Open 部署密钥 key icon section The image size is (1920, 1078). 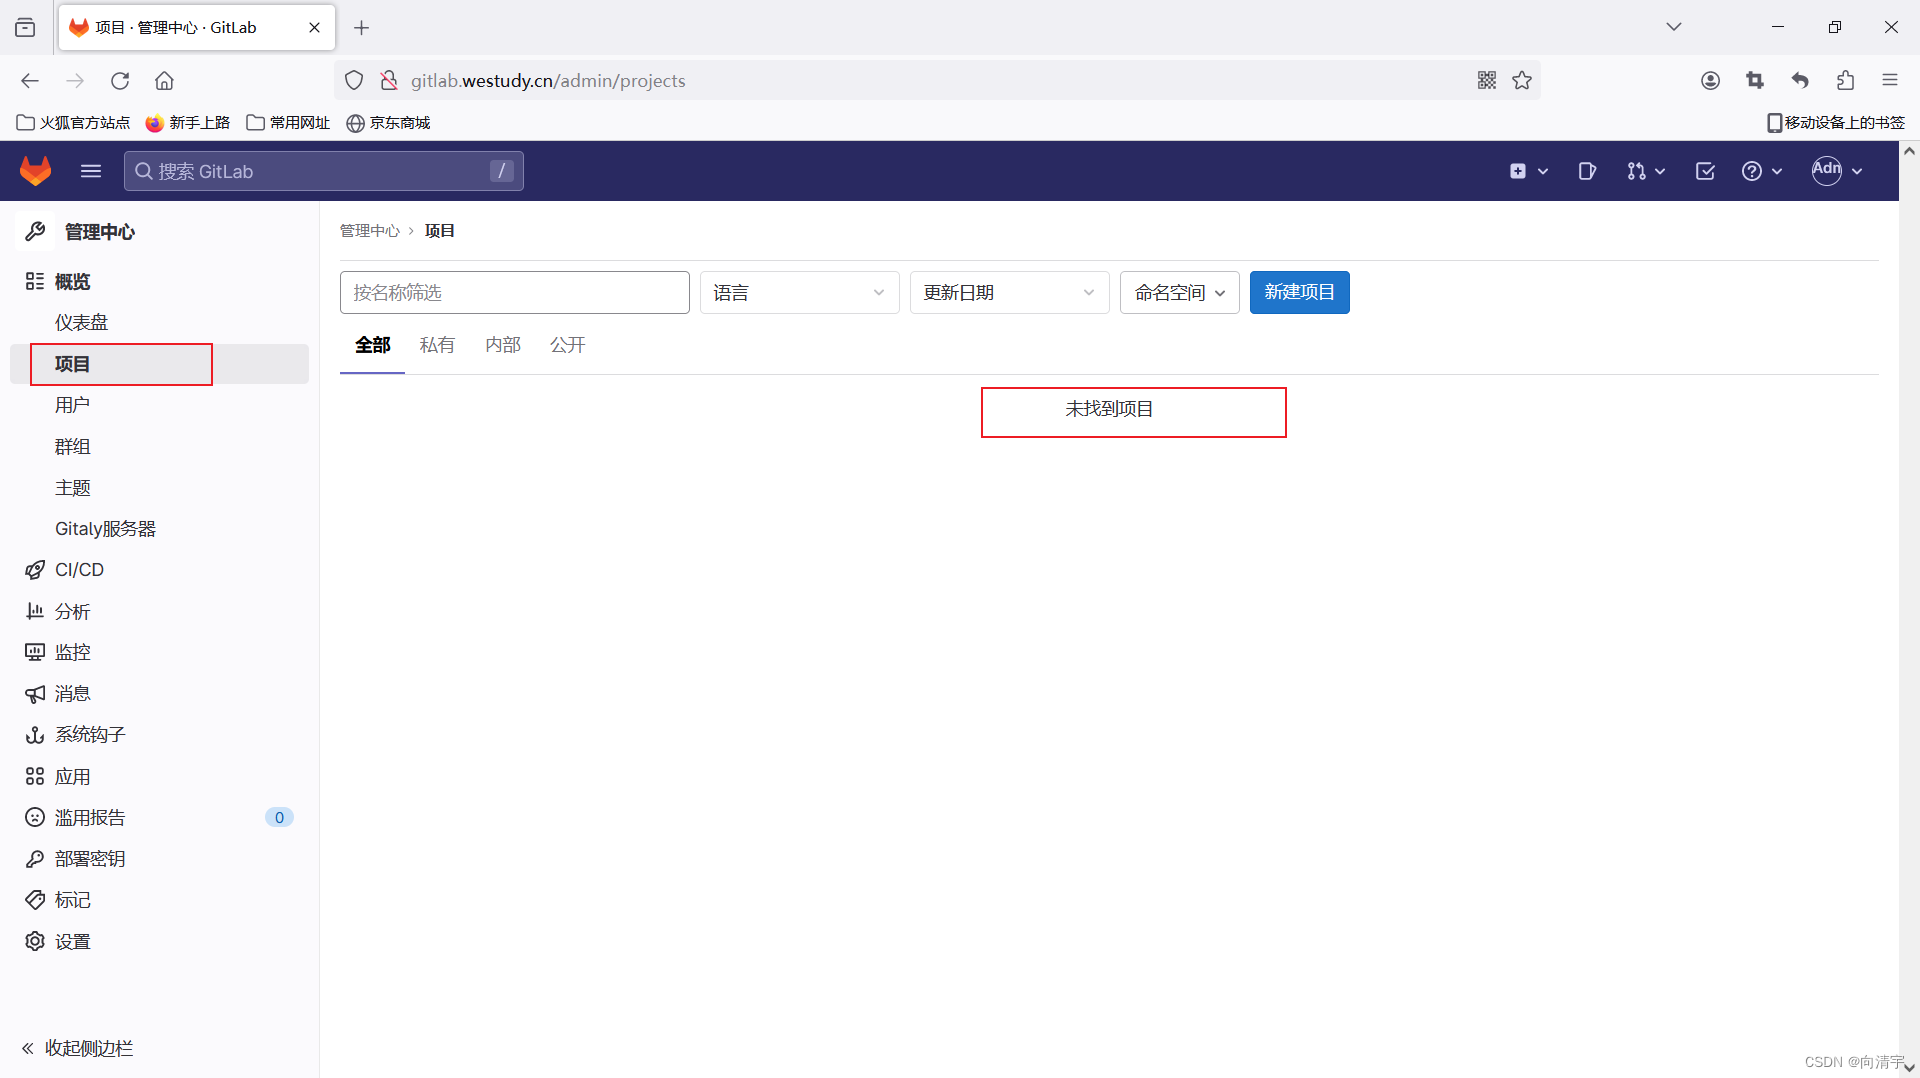click(159, 859)
